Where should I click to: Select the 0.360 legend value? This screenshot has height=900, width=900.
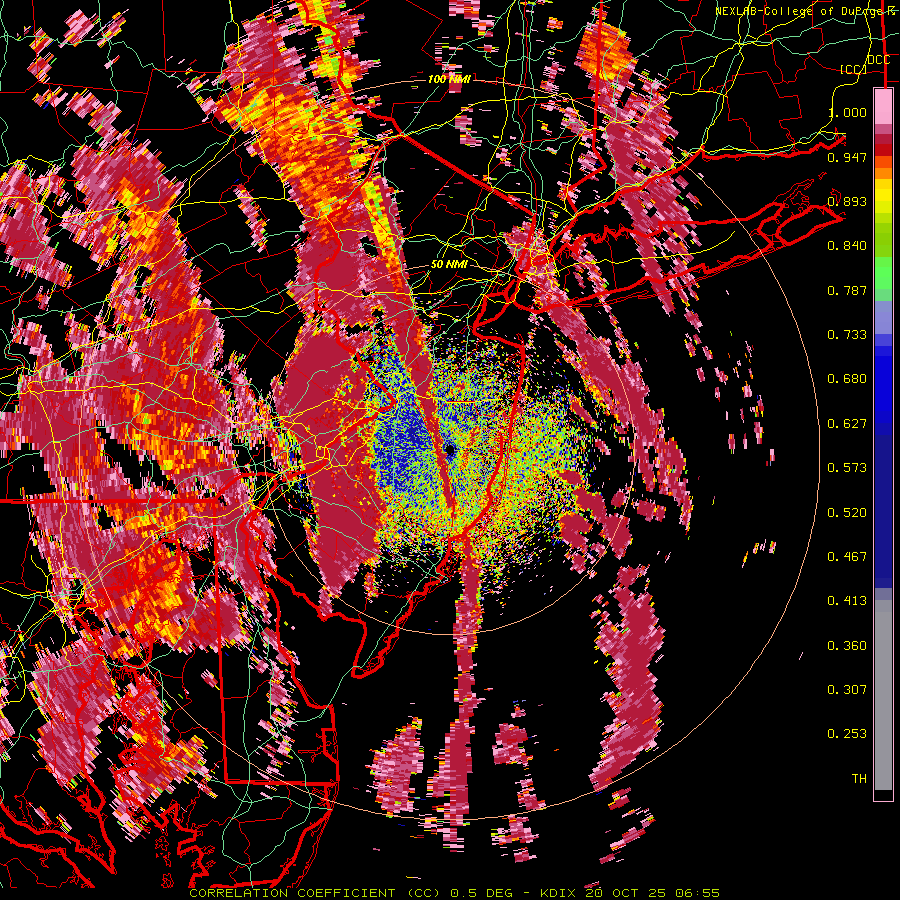[x=847, y=646]
